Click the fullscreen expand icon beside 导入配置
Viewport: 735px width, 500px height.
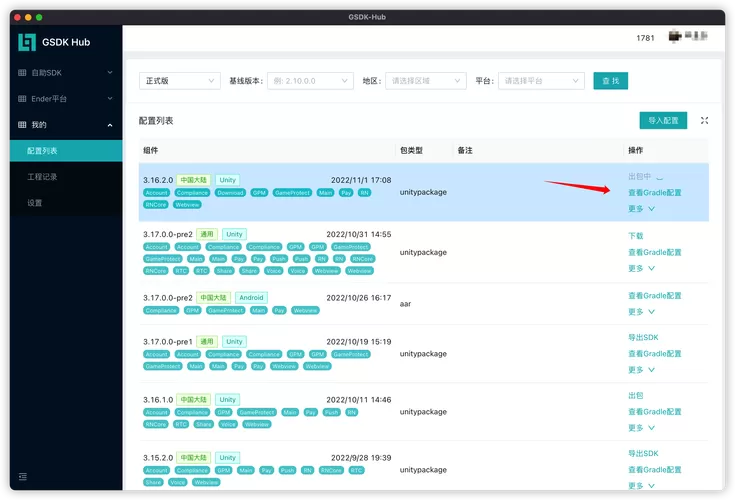click(x=704, y=120)
